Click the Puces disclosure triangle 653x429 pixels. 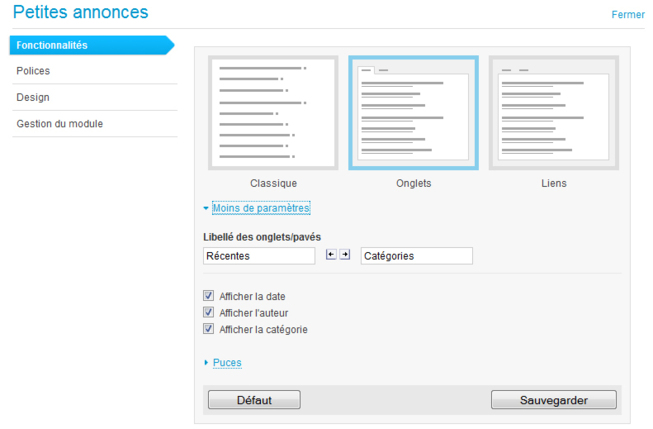tap(206, 363)
